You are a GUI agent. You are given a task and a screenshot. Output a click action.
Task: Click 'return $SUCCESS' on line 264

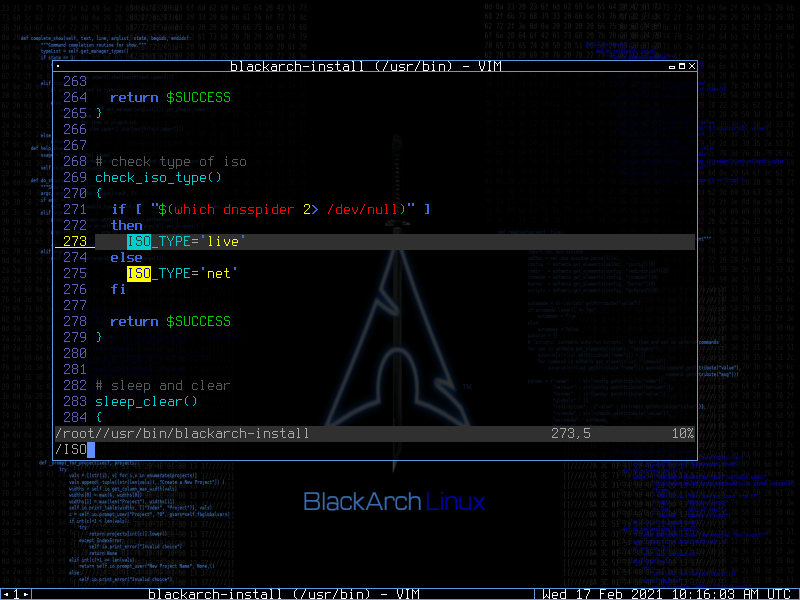(170, 97)
